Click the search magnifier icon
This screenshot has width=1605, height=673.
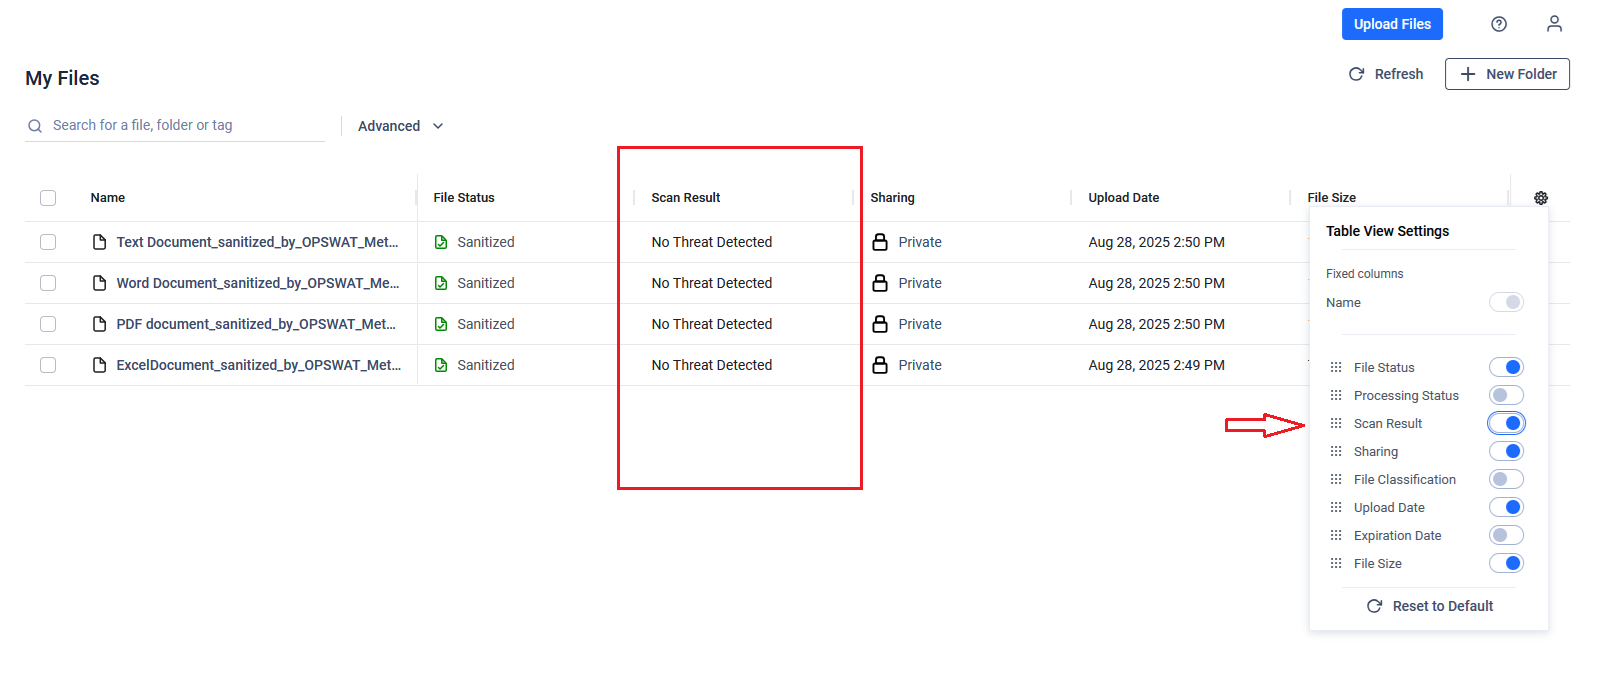coord(35,126)
